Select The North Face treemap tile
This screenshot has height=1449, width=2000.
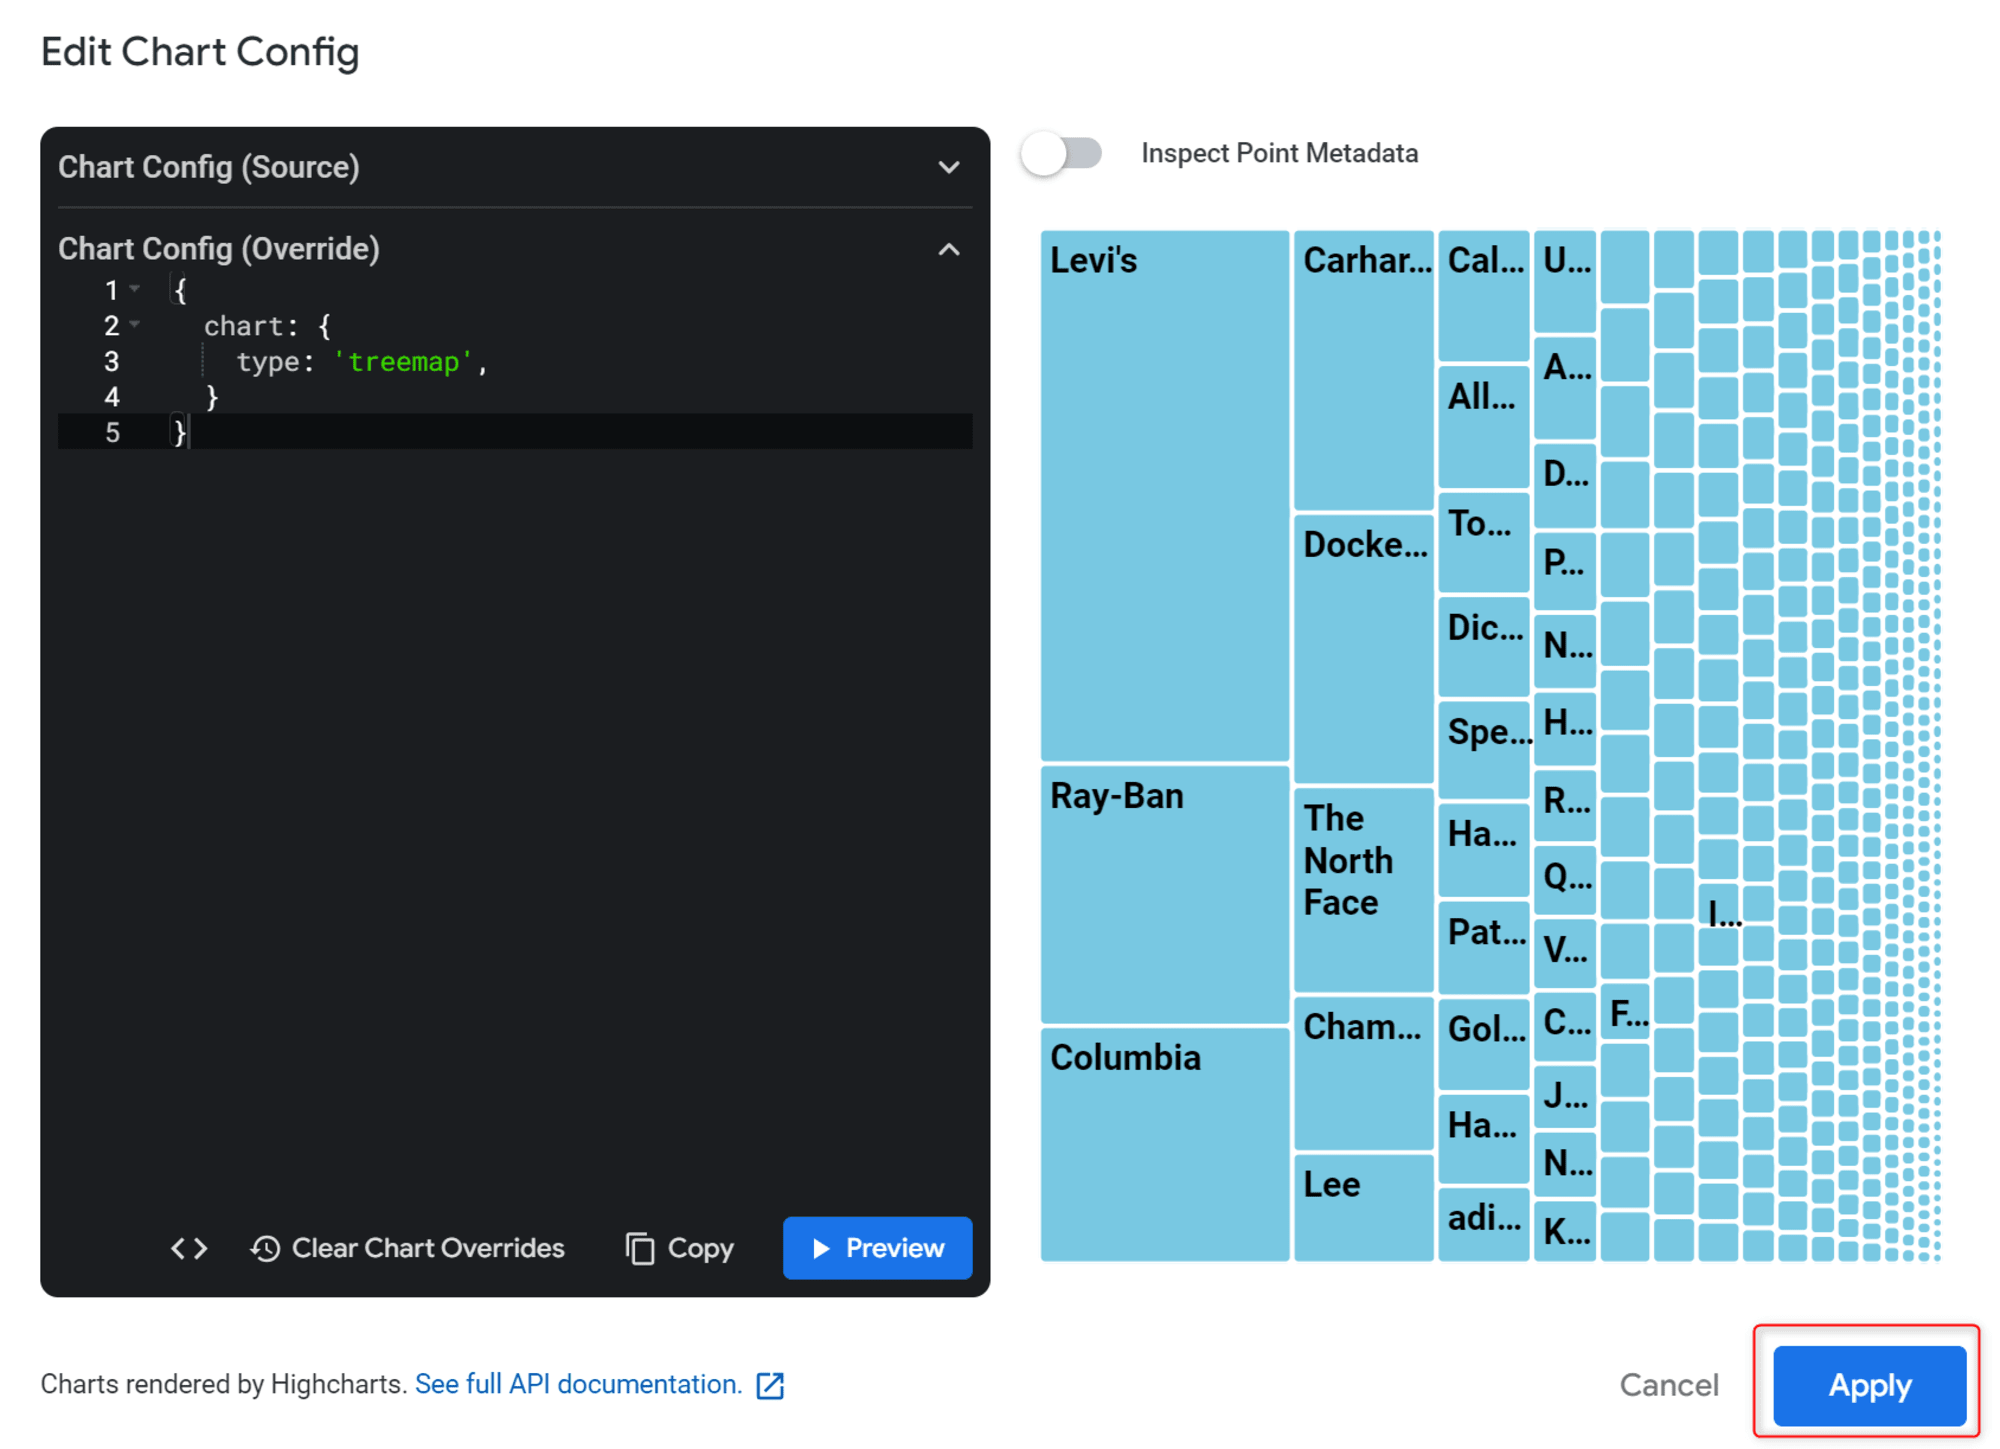pyautogui.click(x=1364, y=889)
